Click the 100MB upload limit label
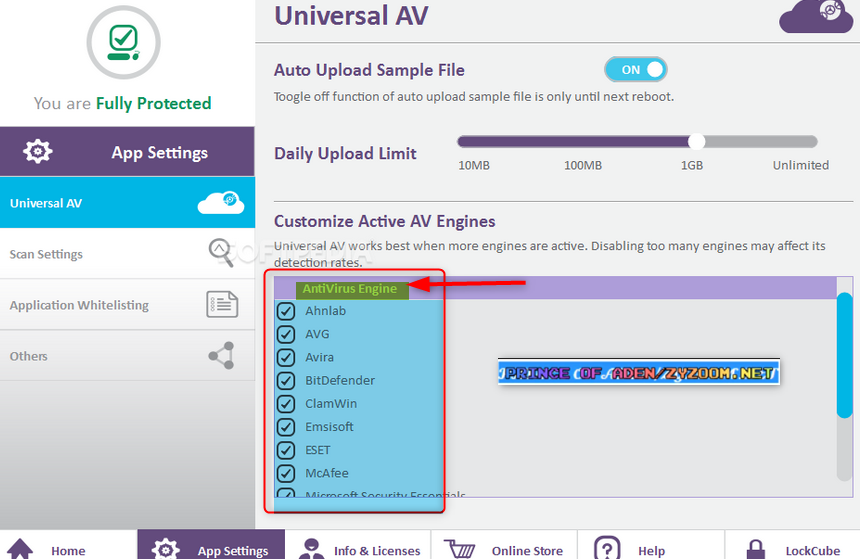 [x=583, y=165]
